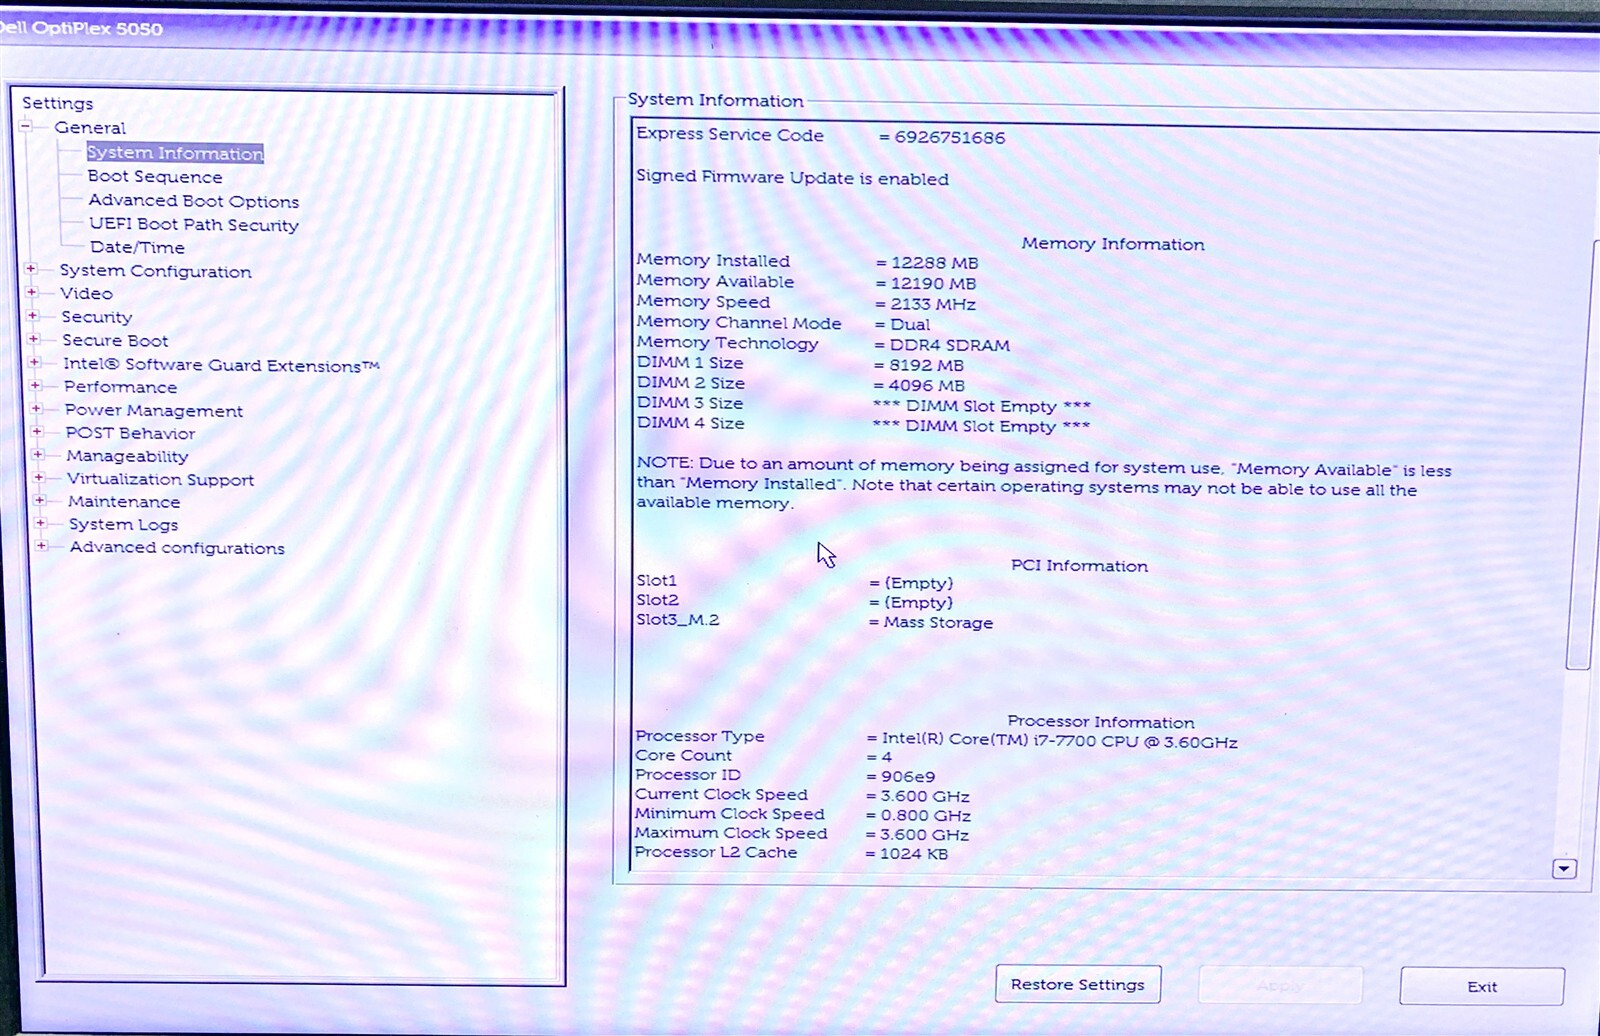Click Core Count value 4
The image size is (1600, 1036).
pyautogui.click(x=886, y=758)
